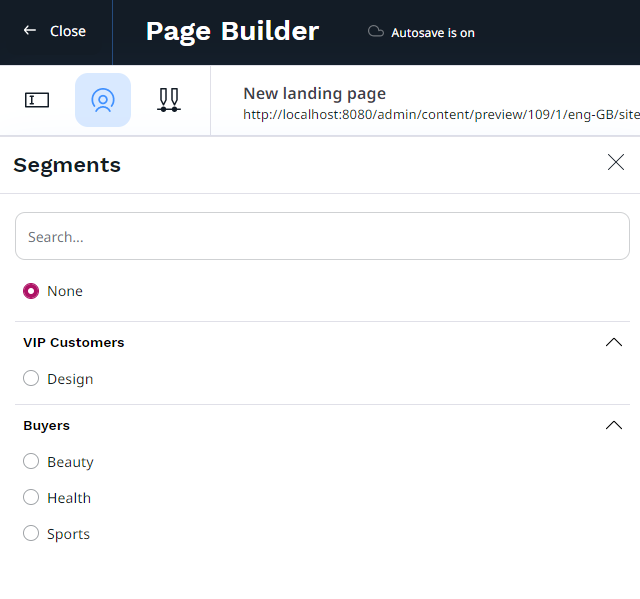Click the Buyers group header
This screenshot has height=599, width=640.
47,425
